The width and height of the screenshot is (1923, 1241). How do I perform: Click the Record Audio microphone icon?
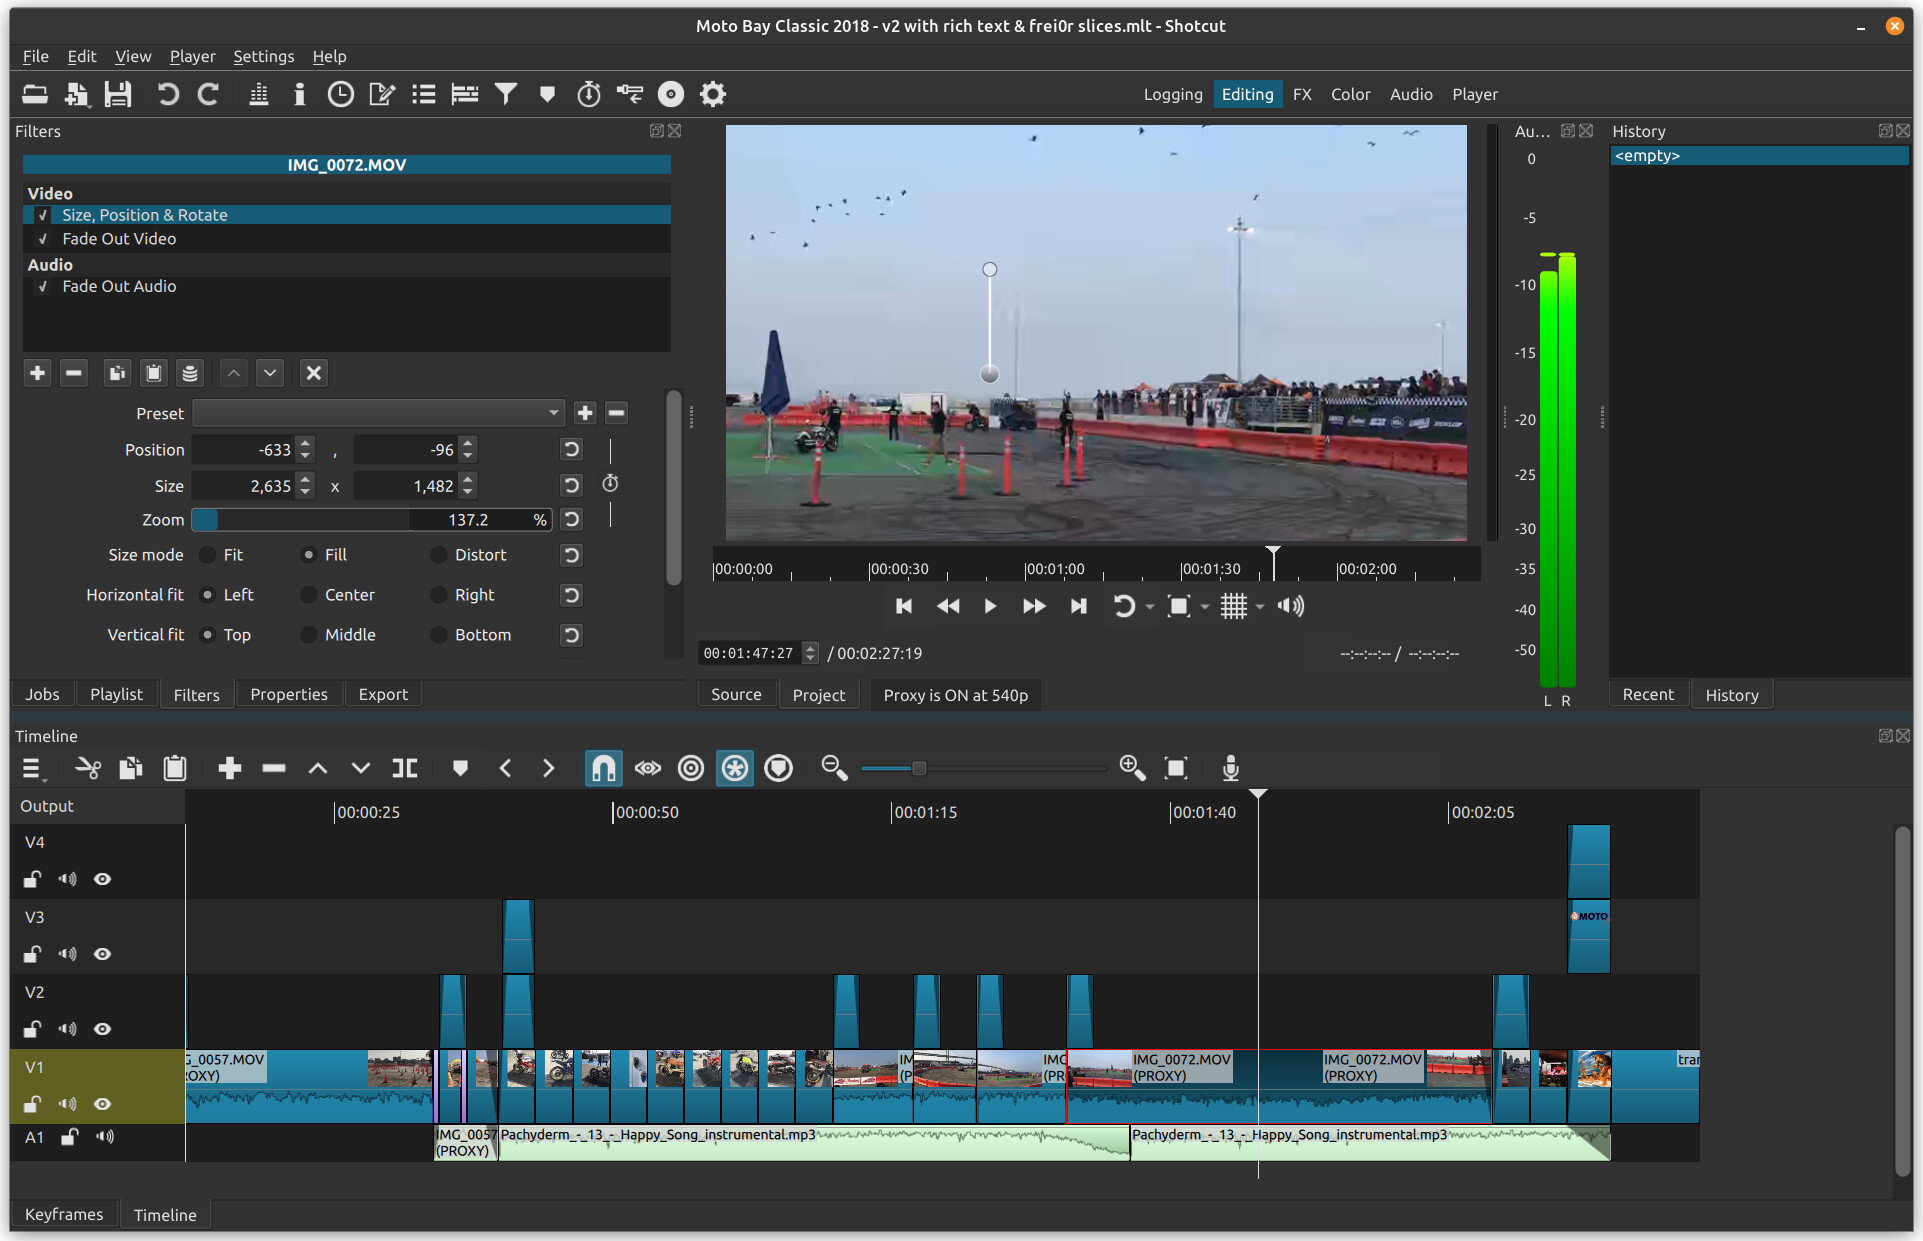[x=1229, y=768]
